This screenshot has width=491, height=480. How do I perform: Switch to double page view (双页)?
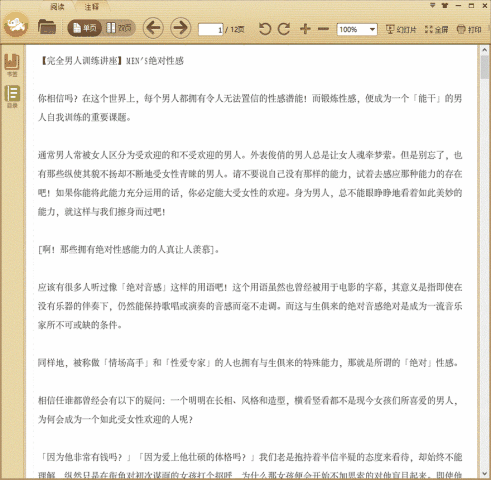click(119, 28)
